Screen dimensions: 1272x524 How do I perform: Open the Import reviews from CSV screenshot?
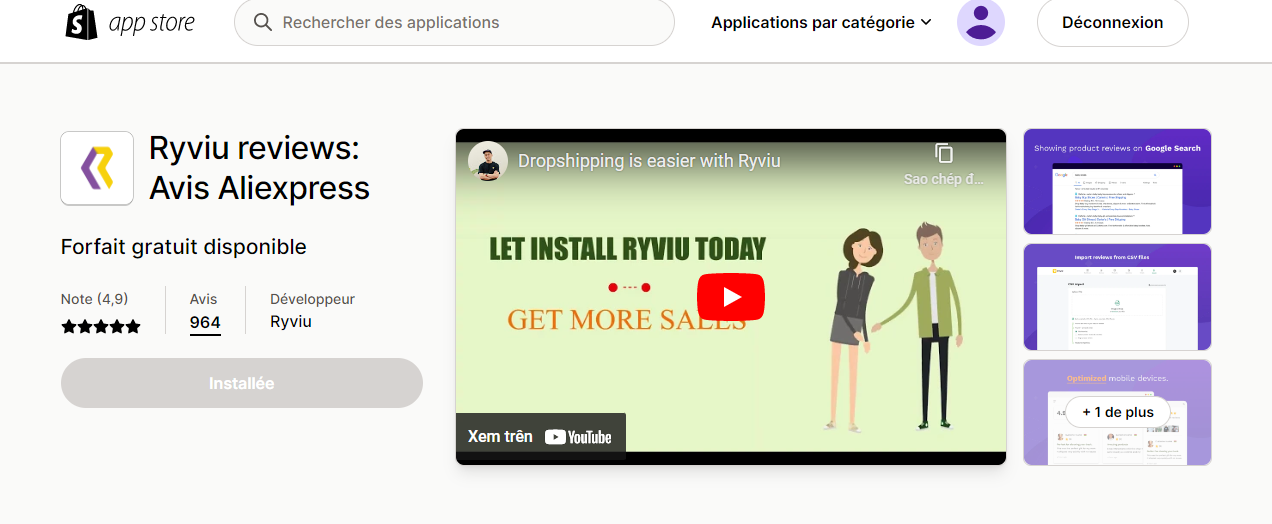coord(1117,297)
